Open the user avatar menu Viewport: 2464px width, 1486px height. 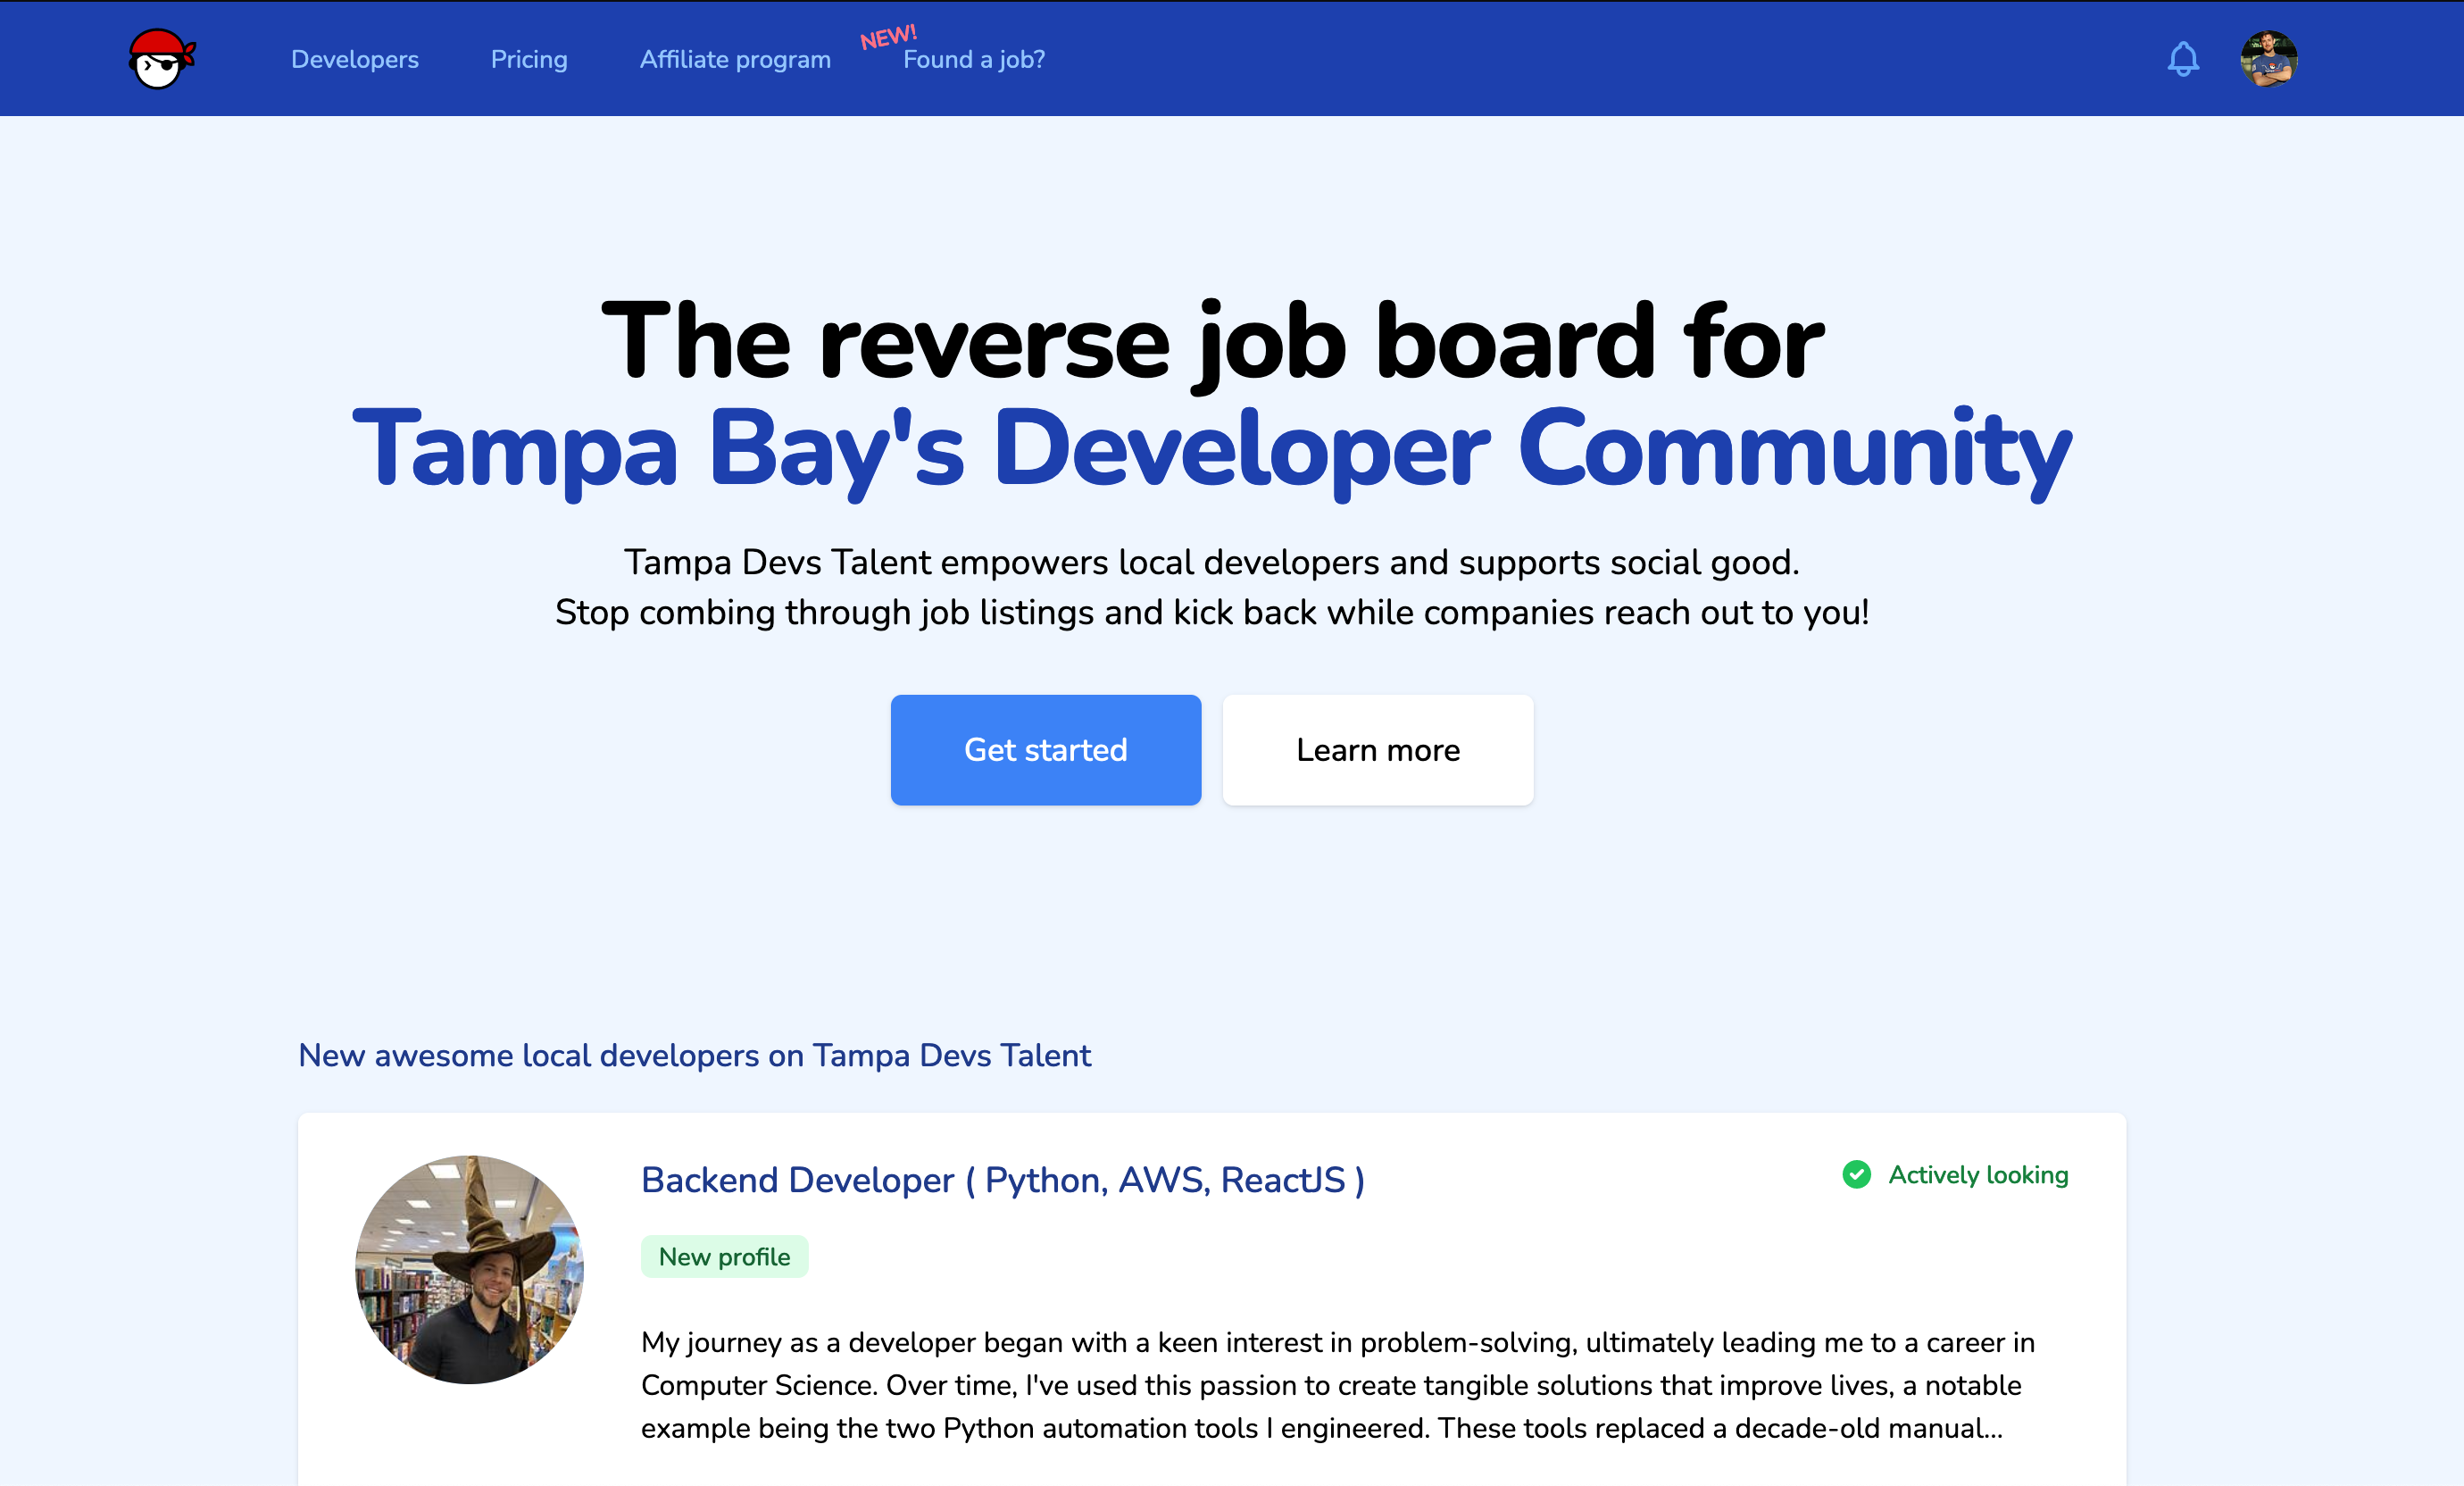2268,58
